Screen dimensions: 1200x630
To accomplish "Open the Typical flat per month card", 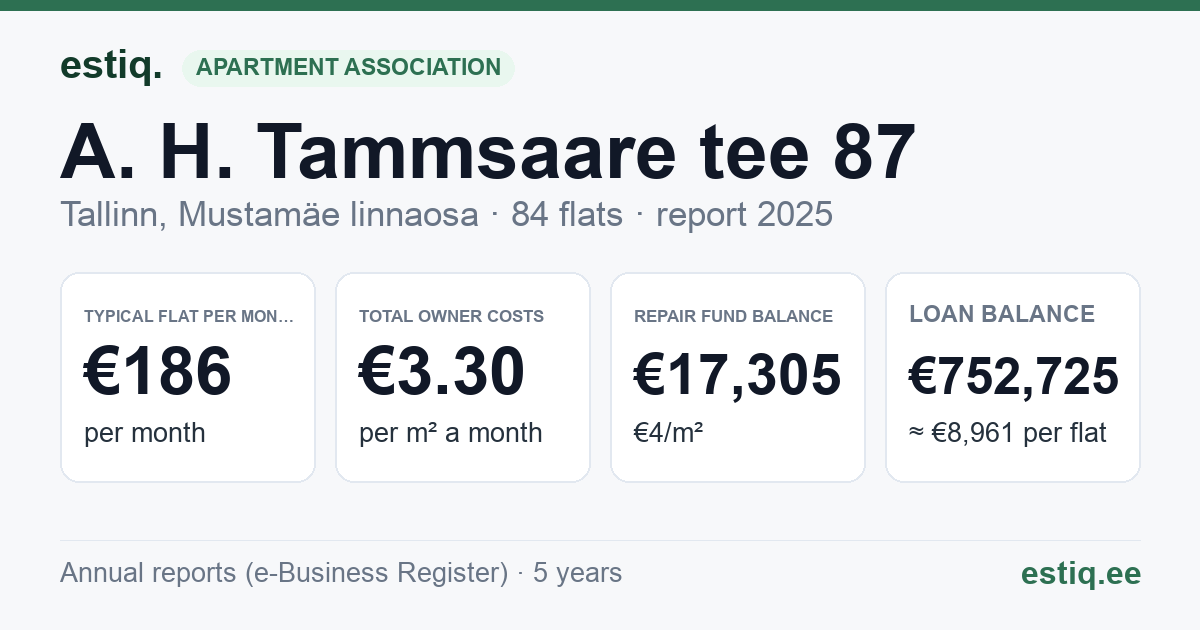I will click(188, 377).
